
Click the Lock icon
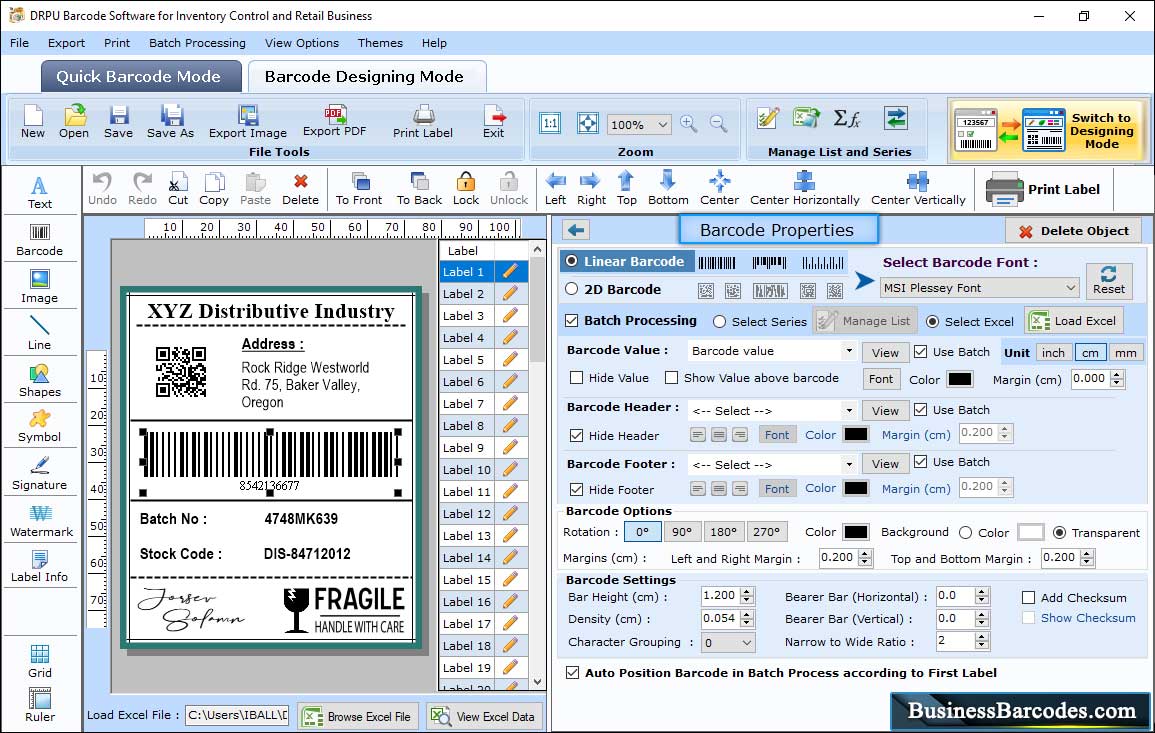tap(466, 189)
